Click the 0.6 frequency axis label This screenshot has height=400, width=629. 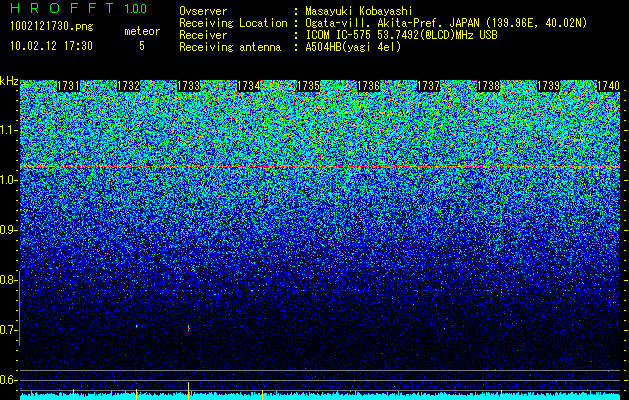tap(8, 380)
